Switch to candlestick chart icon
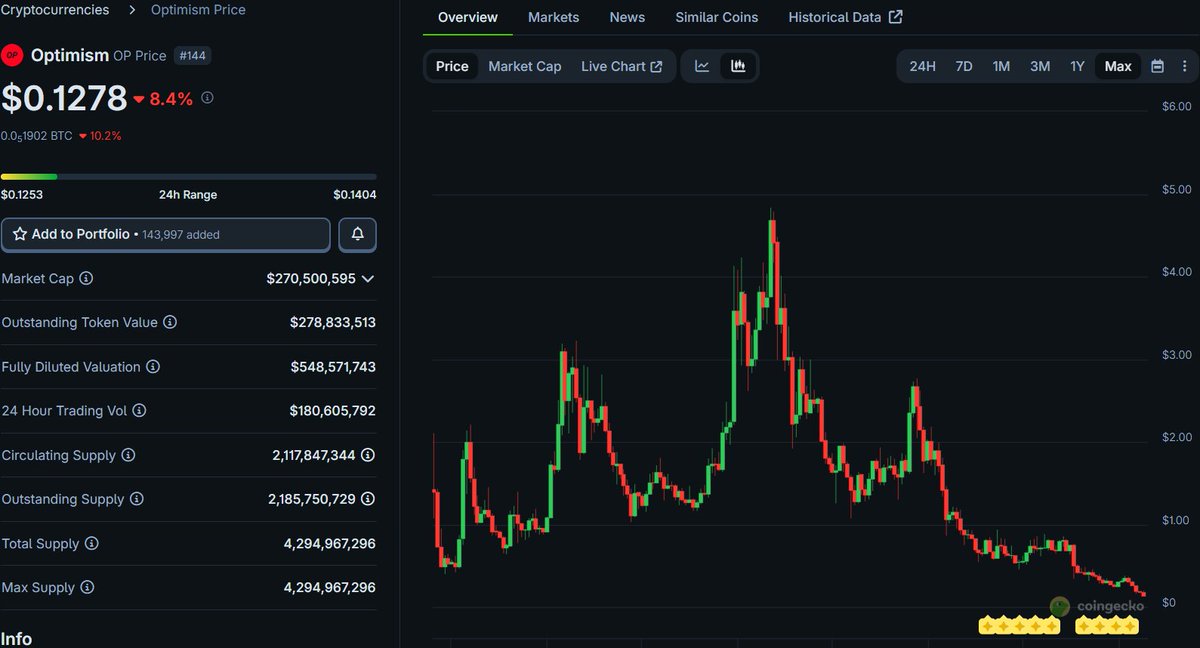1200x648 pixels. click(738, 66)
